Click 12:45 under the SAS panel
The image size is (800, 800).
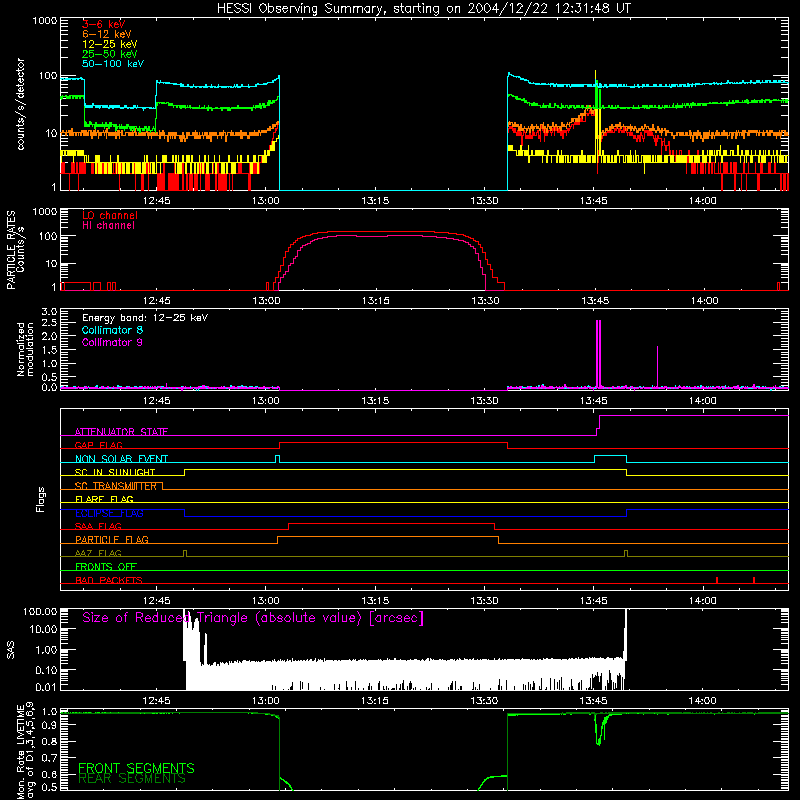[x=157, y=701]
